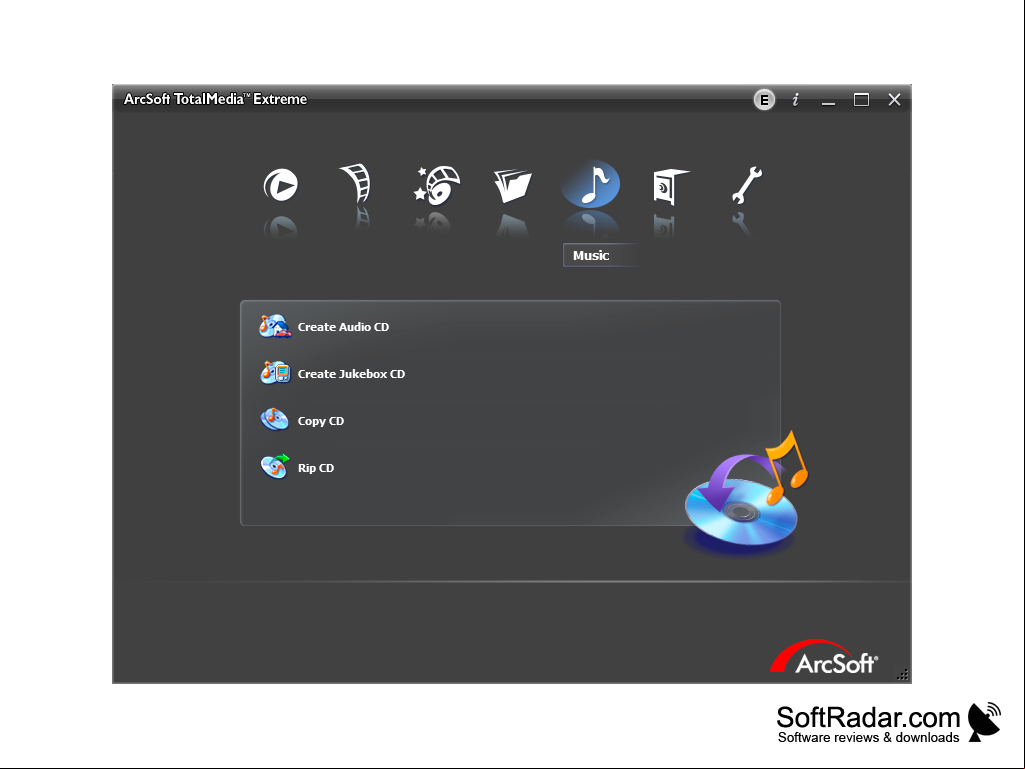Viewport: 1025px width, 769px height.
Task: Choose the Create Audio CD label
Action: click(343, 327)
